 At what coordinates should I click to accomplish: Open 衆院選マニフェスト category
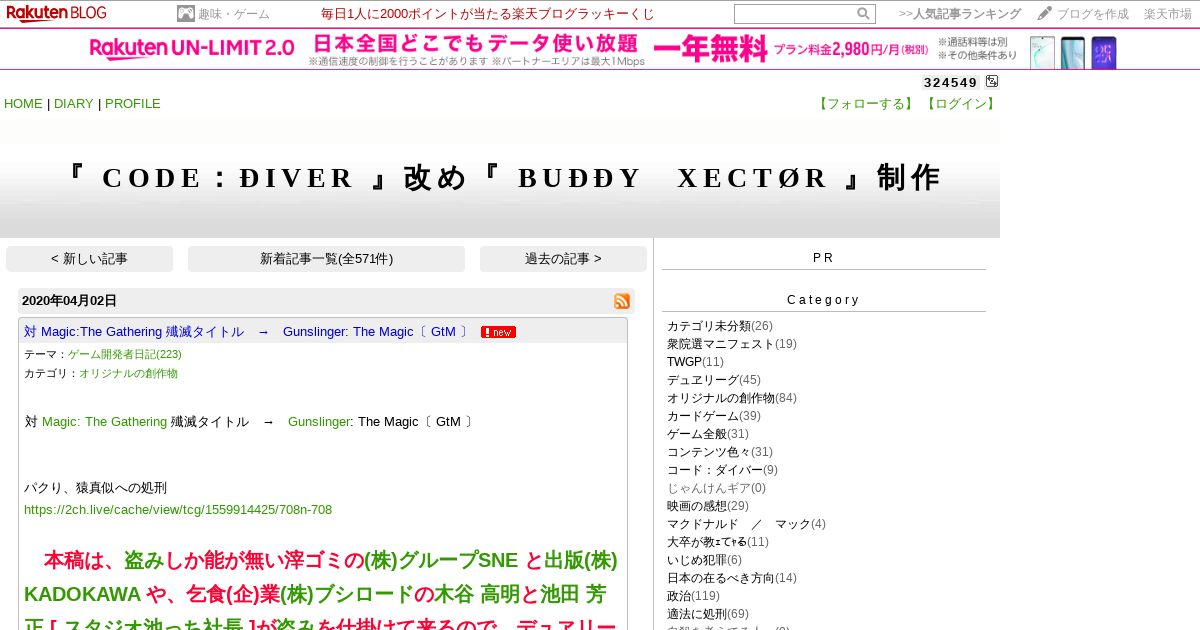click(721, 344)
